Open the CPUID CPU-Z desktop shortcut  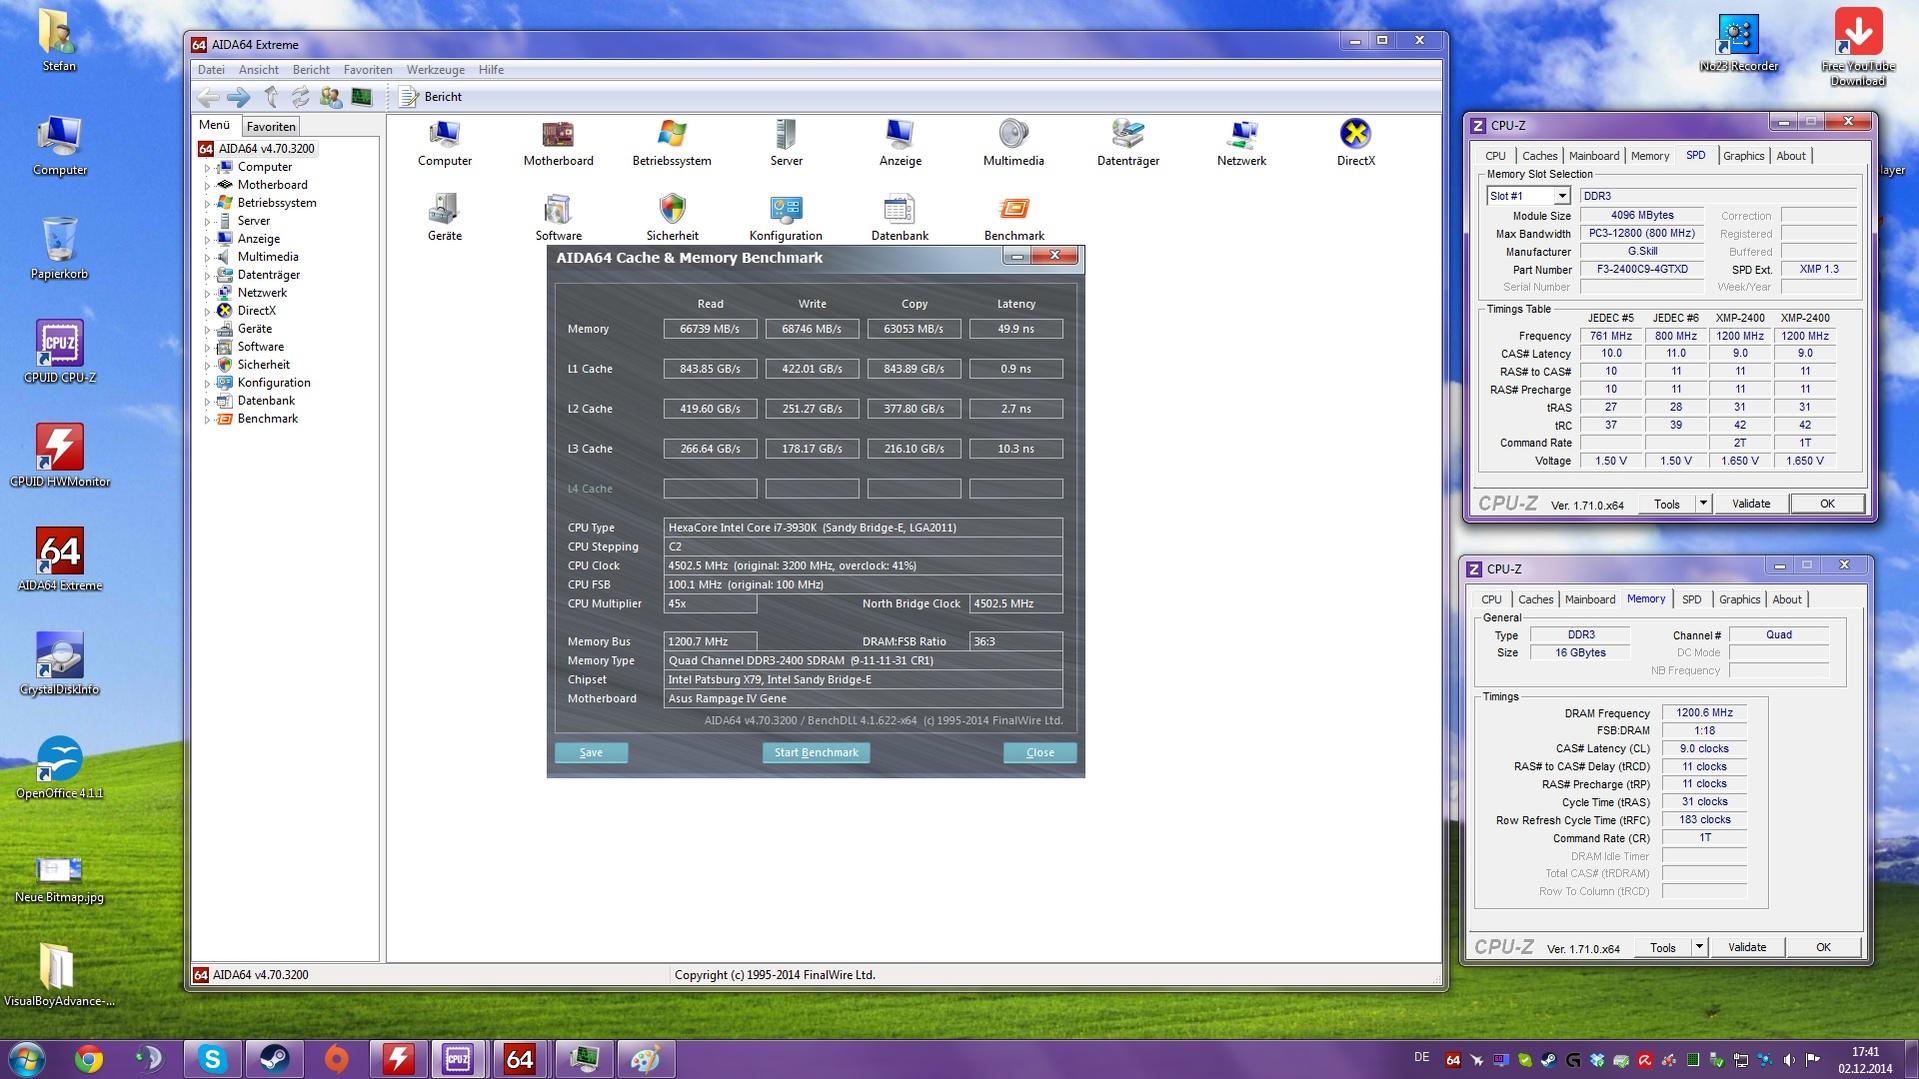tap(59, 352)
